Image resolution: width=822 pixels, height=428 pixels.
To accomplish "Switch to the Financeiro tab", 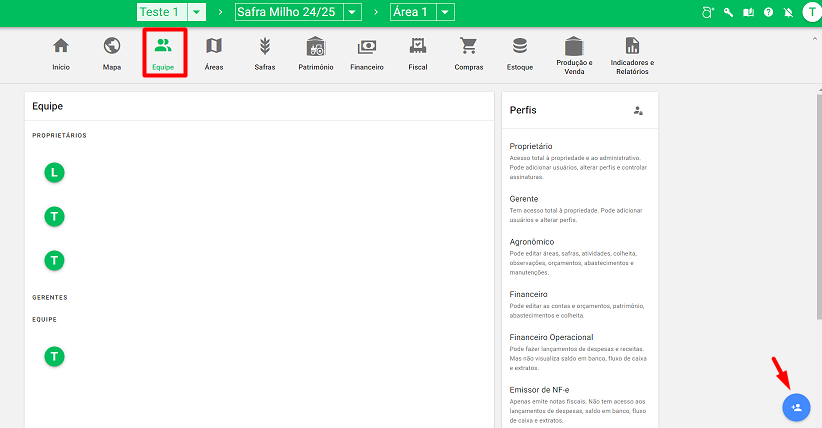I will 367,52.
